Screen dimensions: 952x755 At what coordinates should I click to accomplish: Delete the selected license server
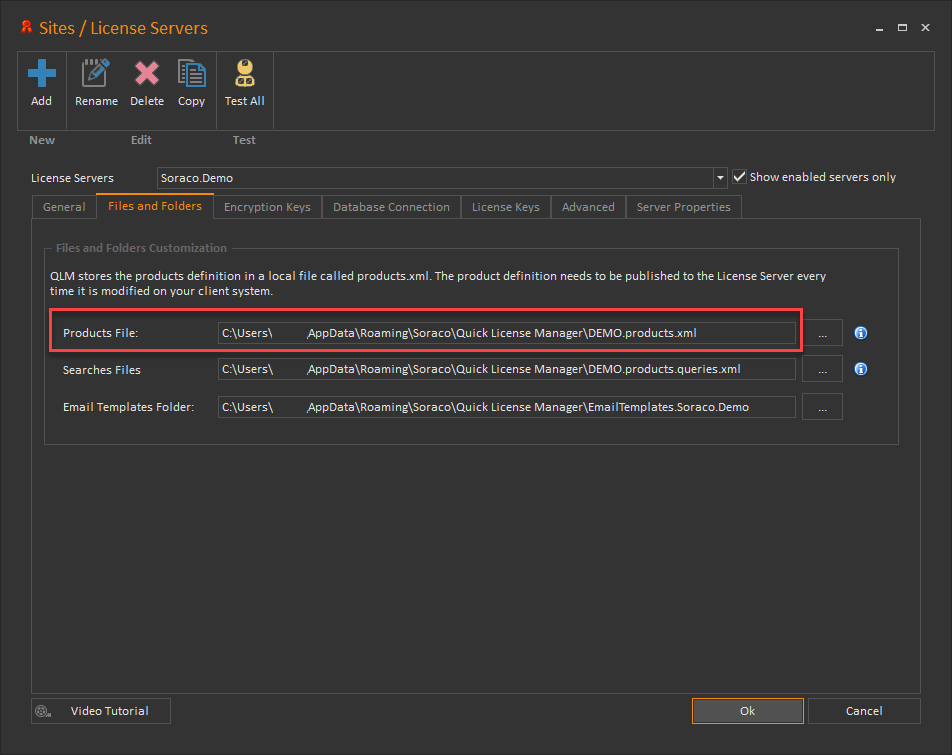coord(147,83)
